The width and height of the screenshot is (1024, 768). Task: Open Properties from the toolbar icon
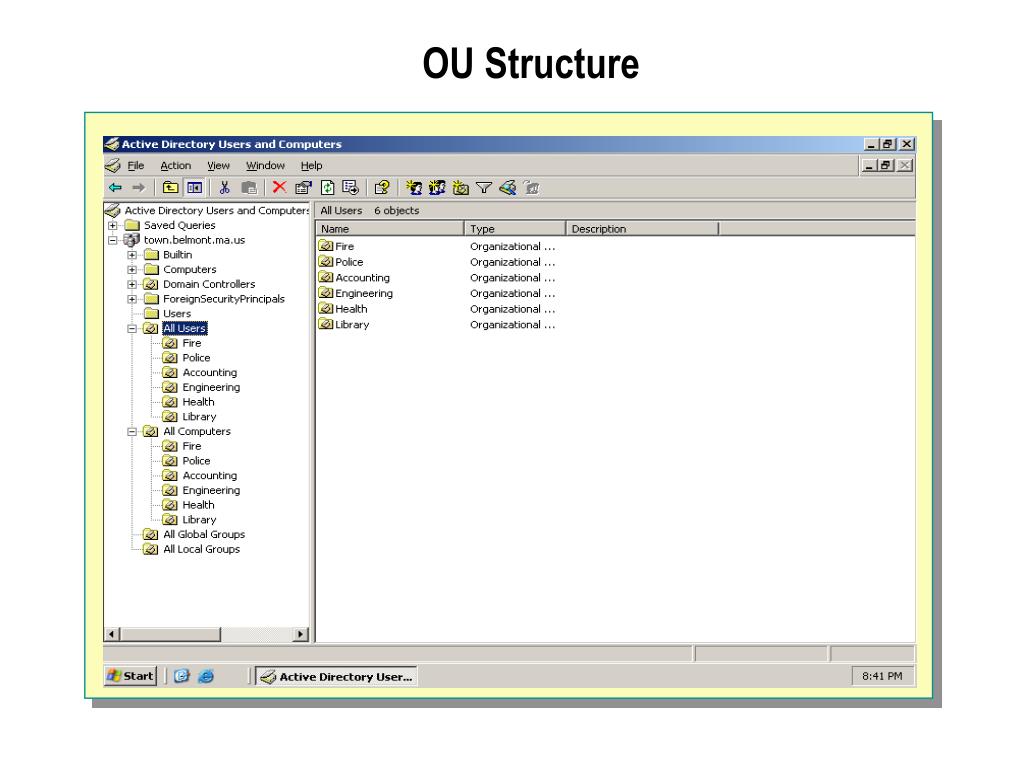point(303,188)
